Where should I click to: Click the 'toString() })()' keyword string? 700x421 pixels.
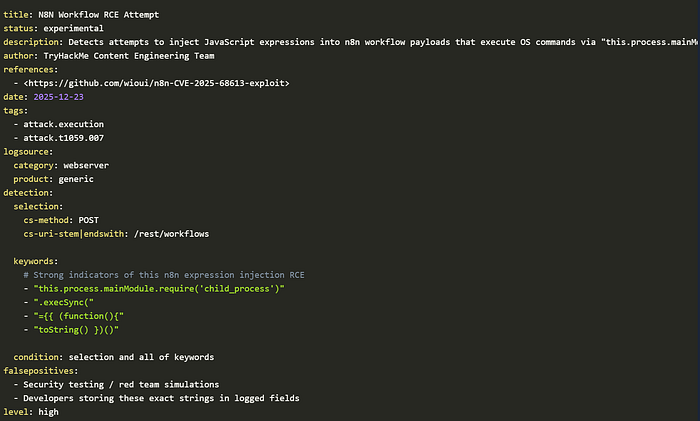click(76, 330)
